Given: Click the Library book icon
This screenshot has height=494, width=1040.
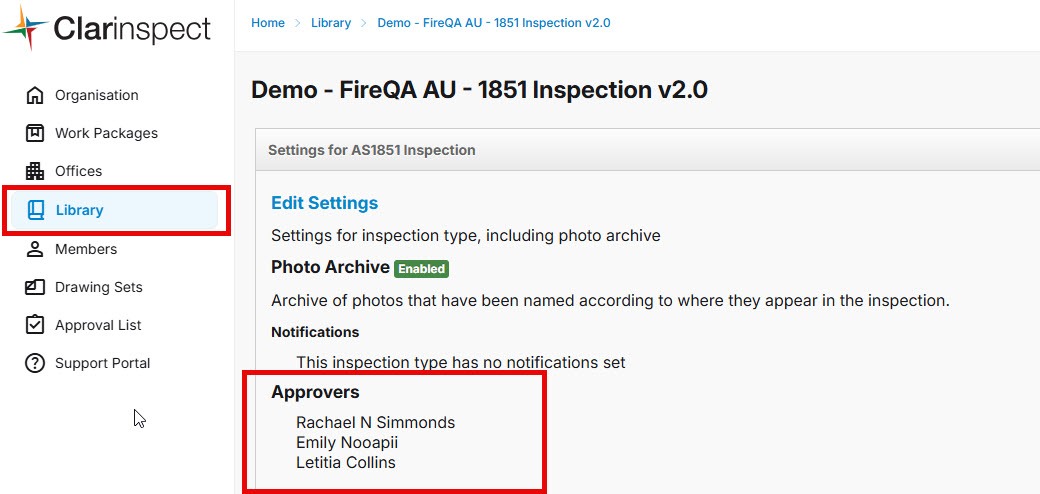Looking at the screenshot, I should point(36,210).
